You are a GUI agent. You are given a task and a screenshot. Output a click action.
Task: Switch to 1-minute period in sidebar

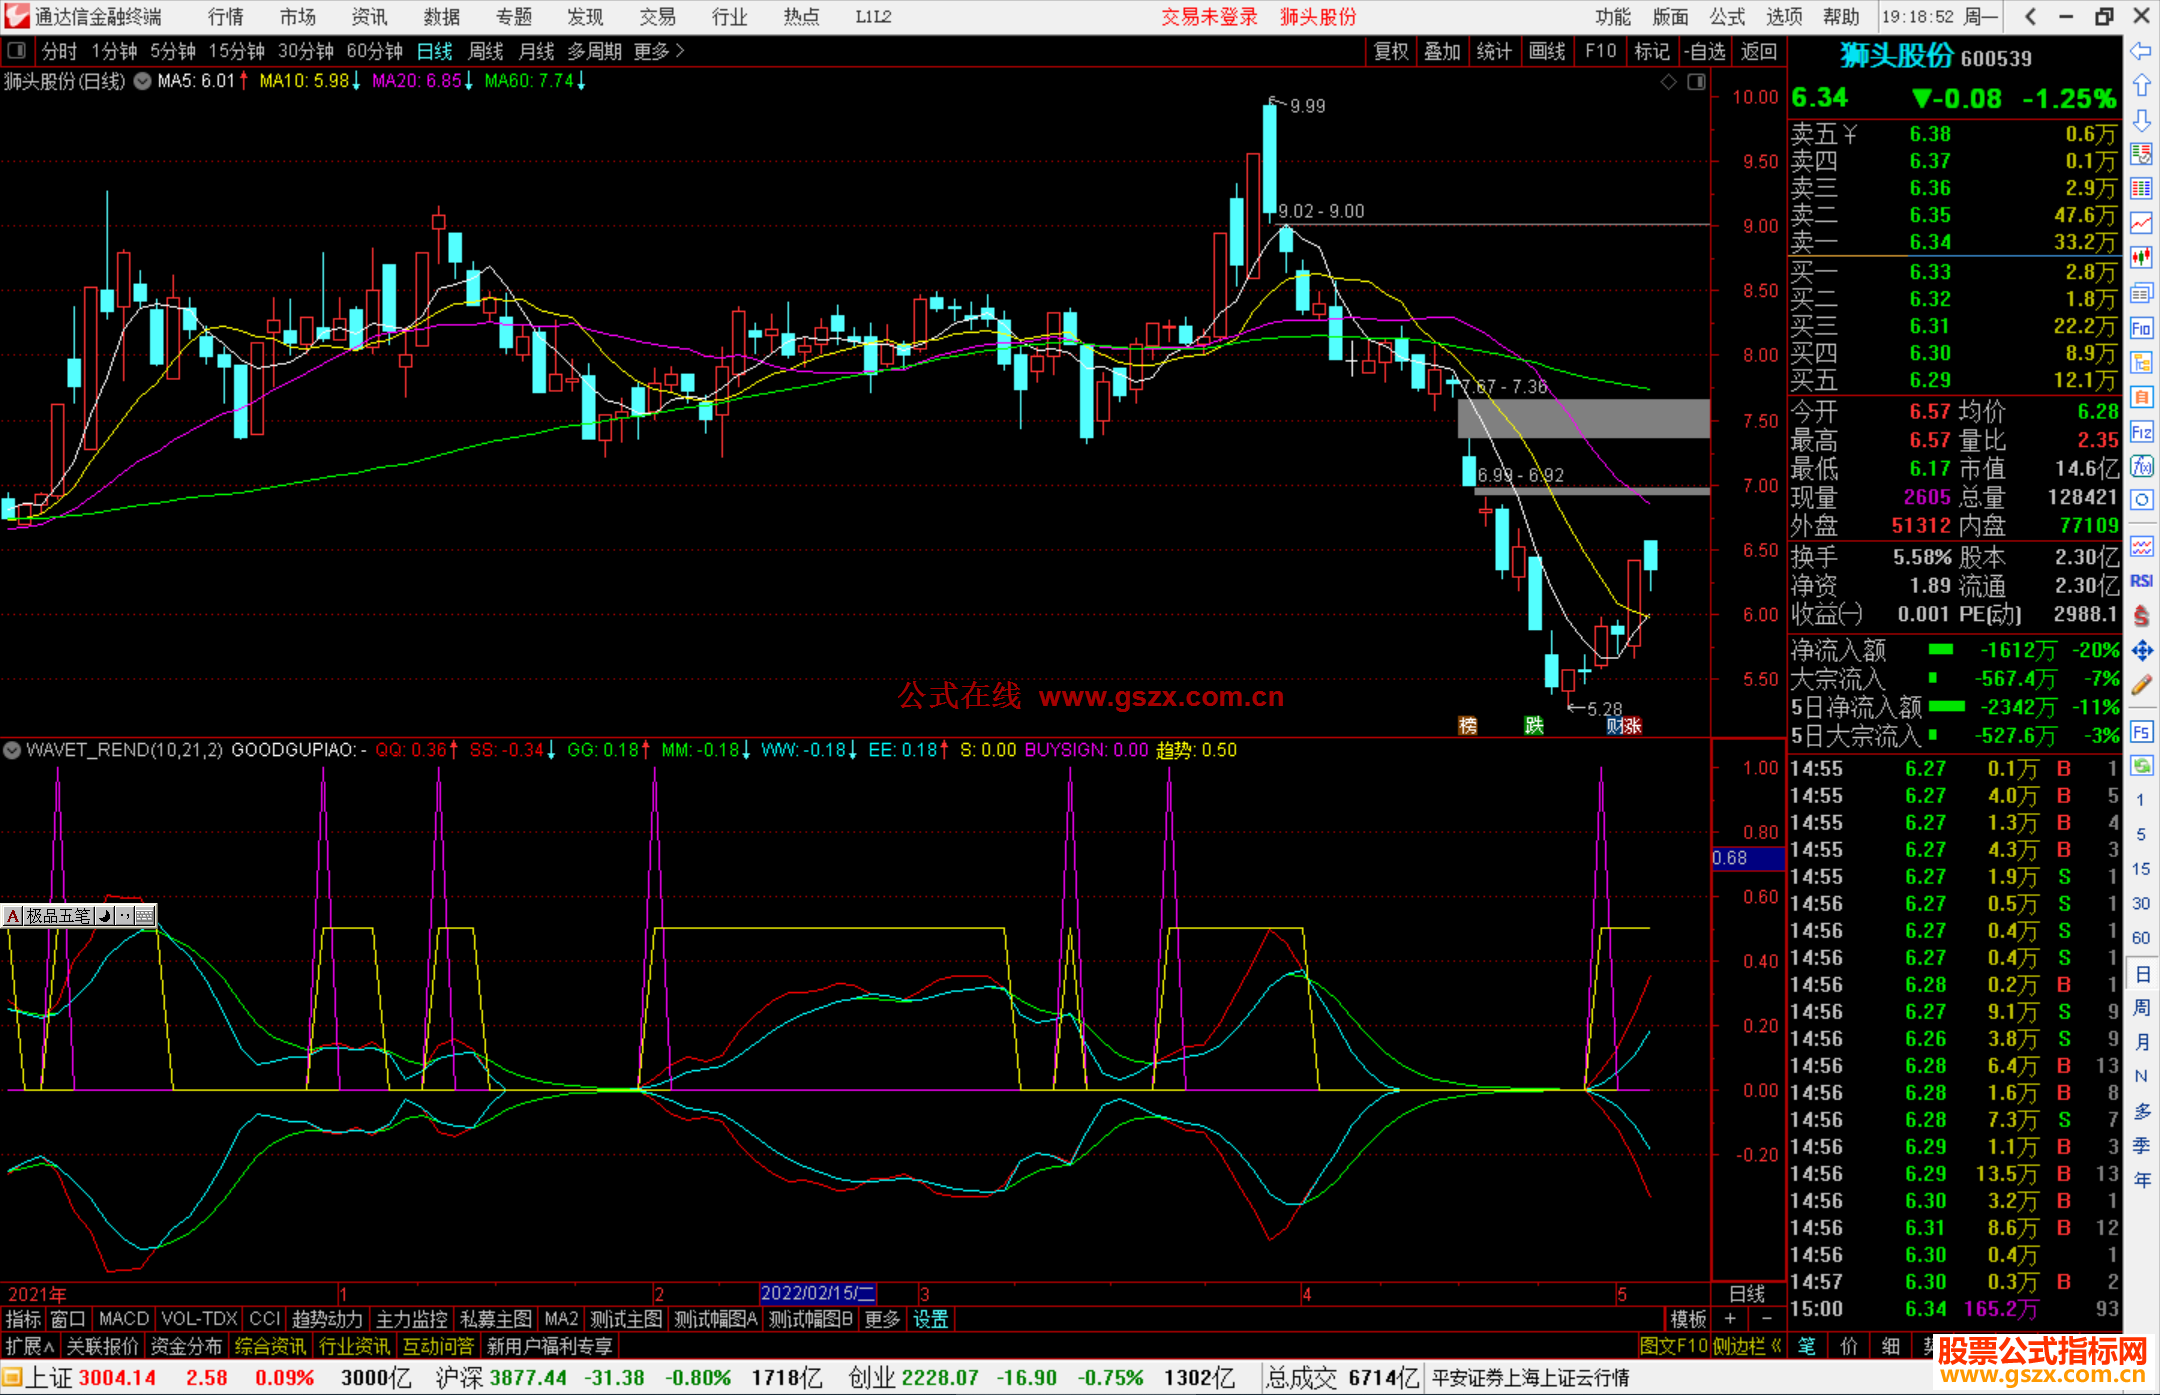coord(2141,800)
